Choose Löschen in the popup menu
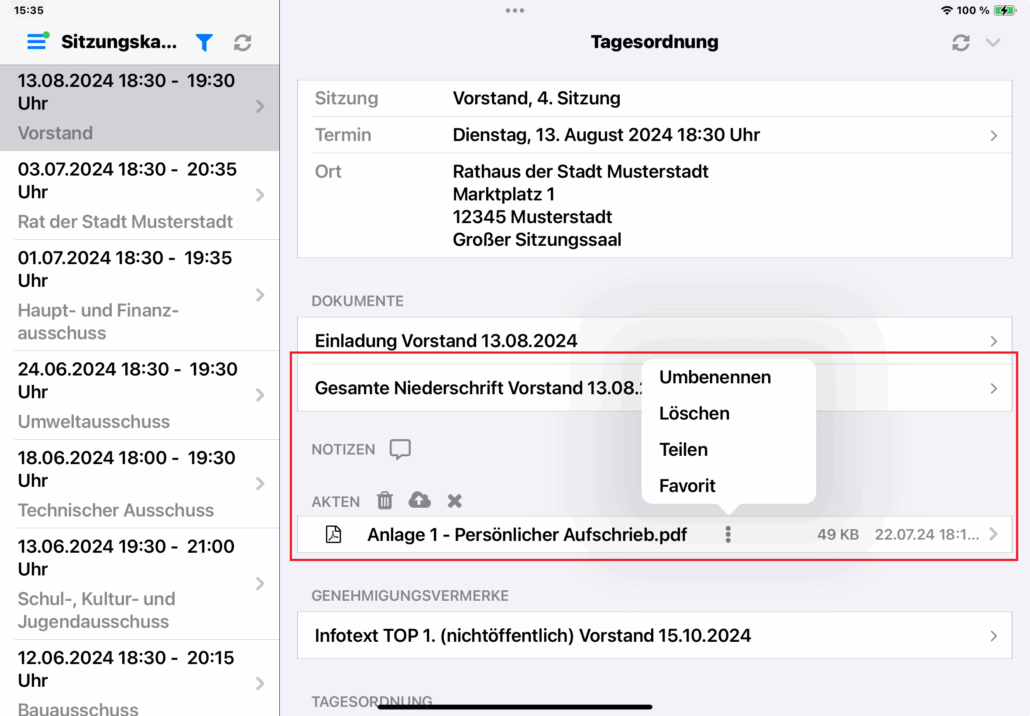Image resolution: width=1030 pixels, height=716 pixels. pos(694,413)
